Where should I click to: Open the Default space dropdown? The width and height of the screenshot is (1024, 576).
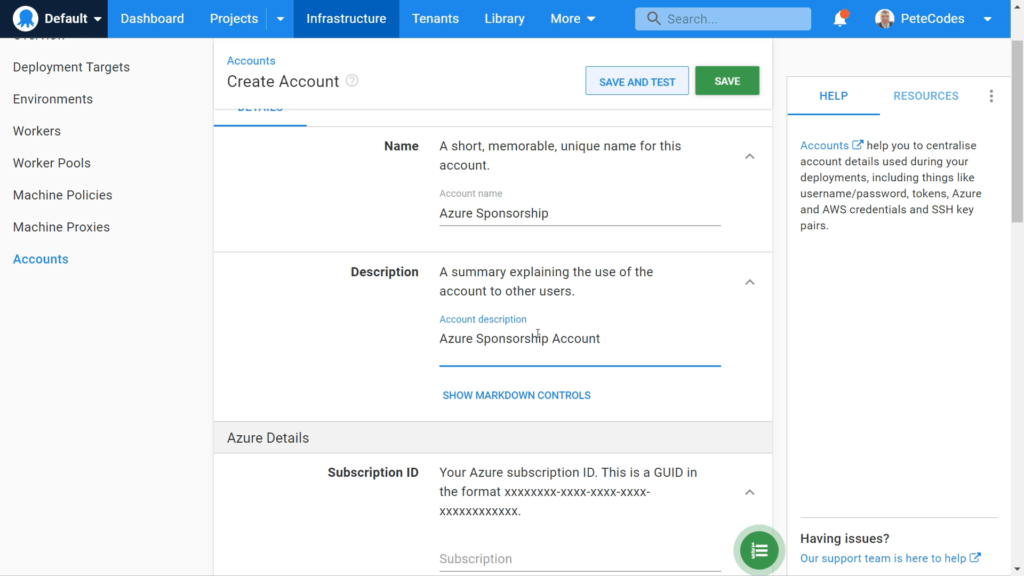(72, 18)
